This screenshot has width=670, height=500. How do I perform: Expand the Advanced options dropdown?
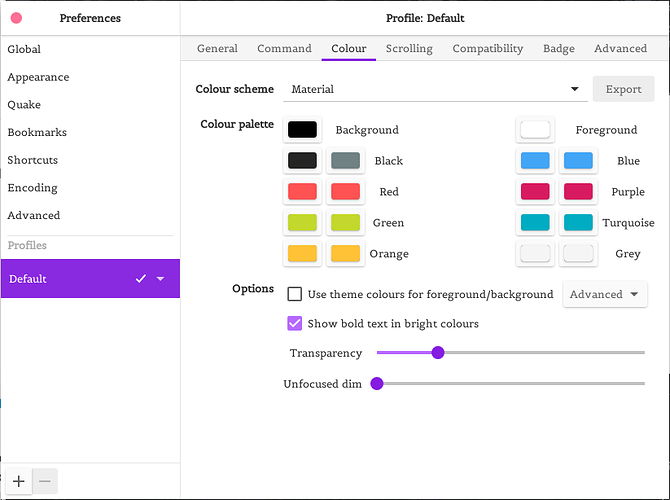(x=605, y=294)
